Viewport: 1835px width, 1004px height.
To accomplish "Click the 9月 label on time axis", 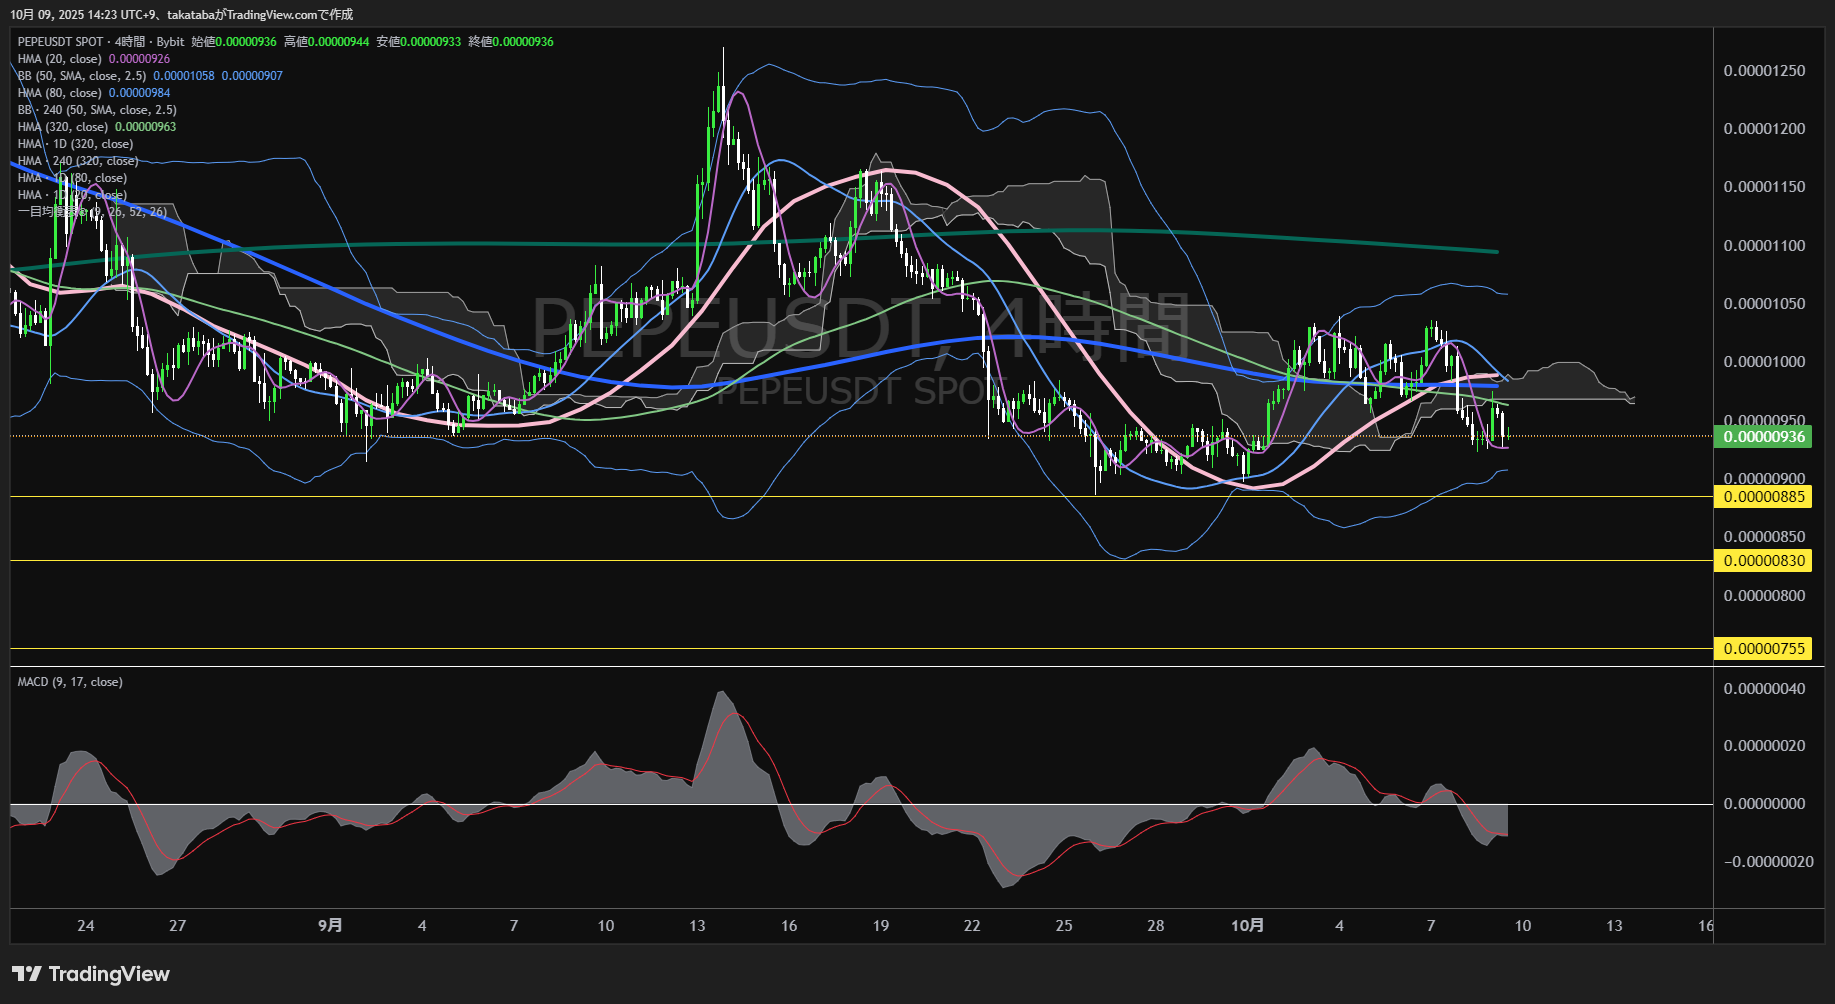I will (330, 926).
